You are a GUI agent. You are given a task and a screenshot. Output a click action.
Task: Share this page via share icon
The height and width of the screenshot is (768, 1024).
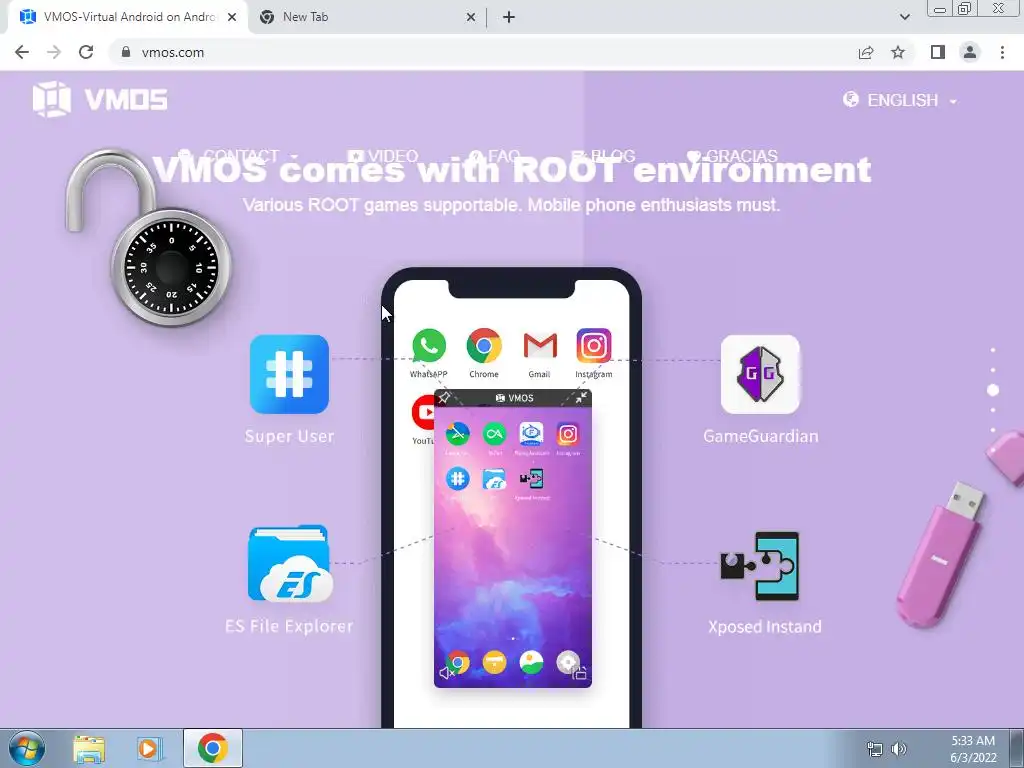(x=866, y=52)
